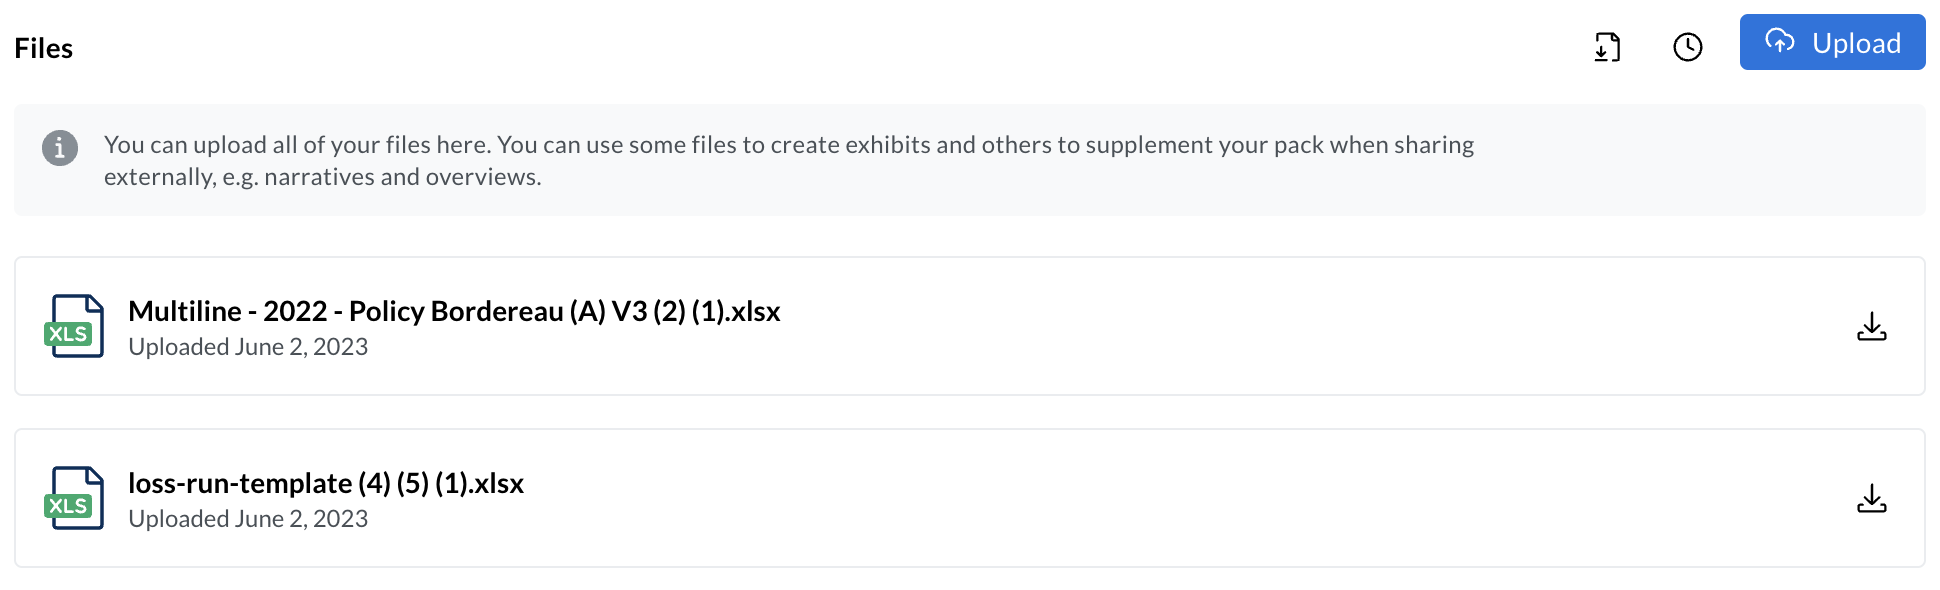Click the cloud upload icon

coord(1780,41)
